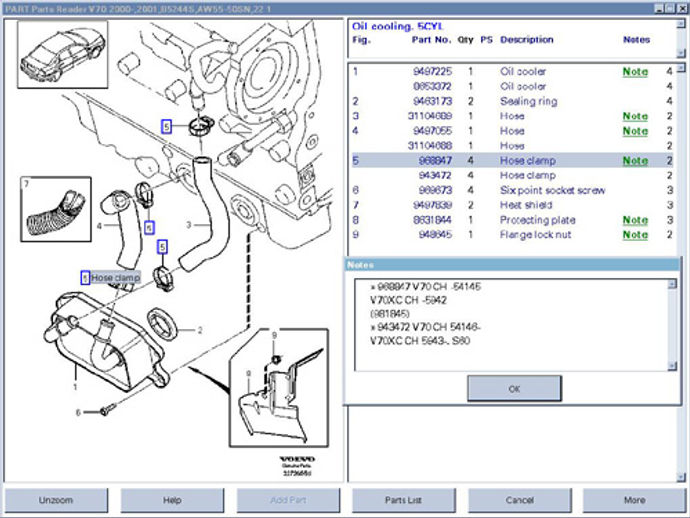Select the Heat shield row

[512, 205]
